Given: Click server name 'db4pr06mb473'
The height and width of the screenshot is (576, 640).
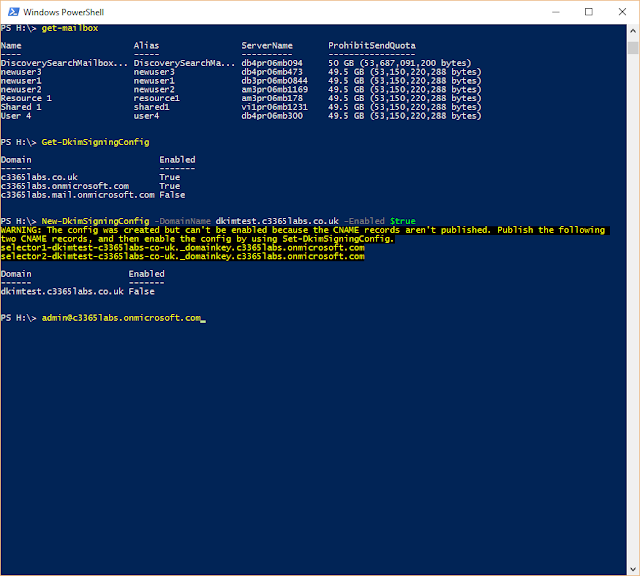Looking at the screenshot, I should coord(272,72).
